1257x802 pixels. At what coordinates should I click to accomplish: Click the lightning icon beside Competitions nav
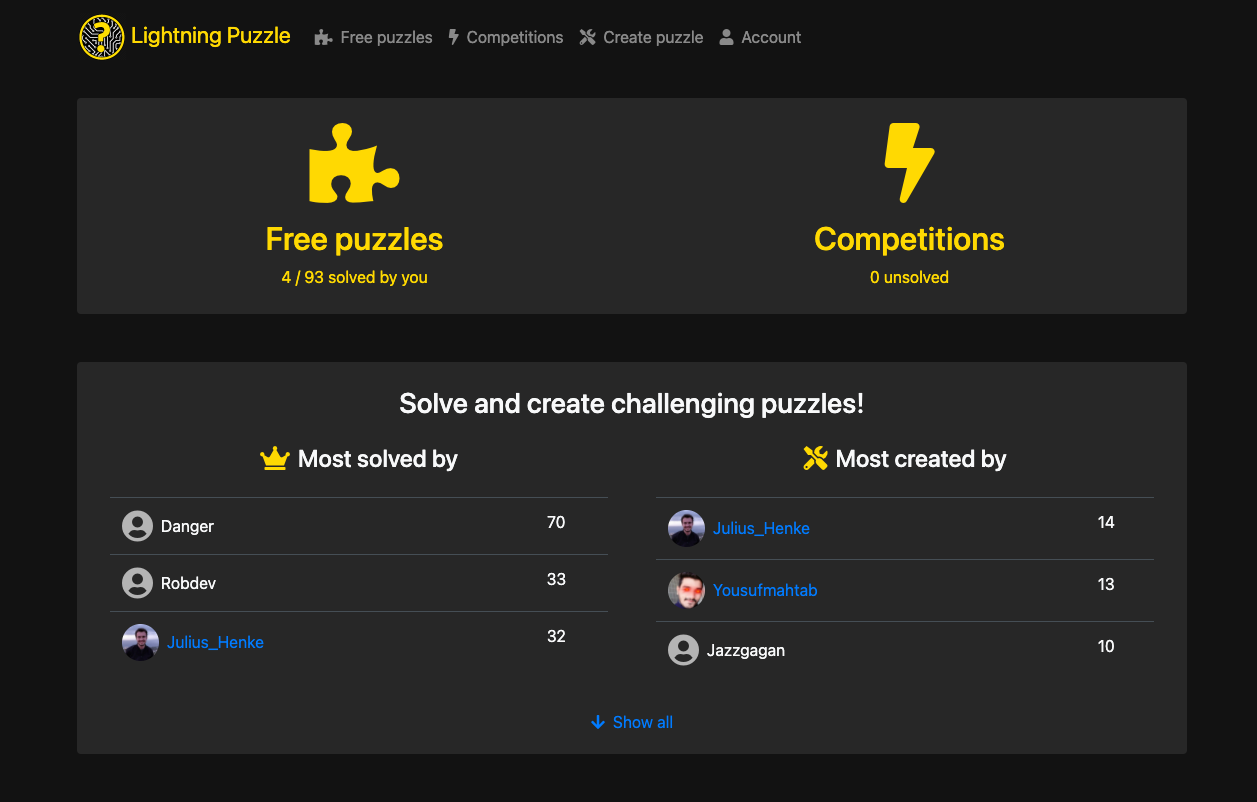[x=453, y=37]
